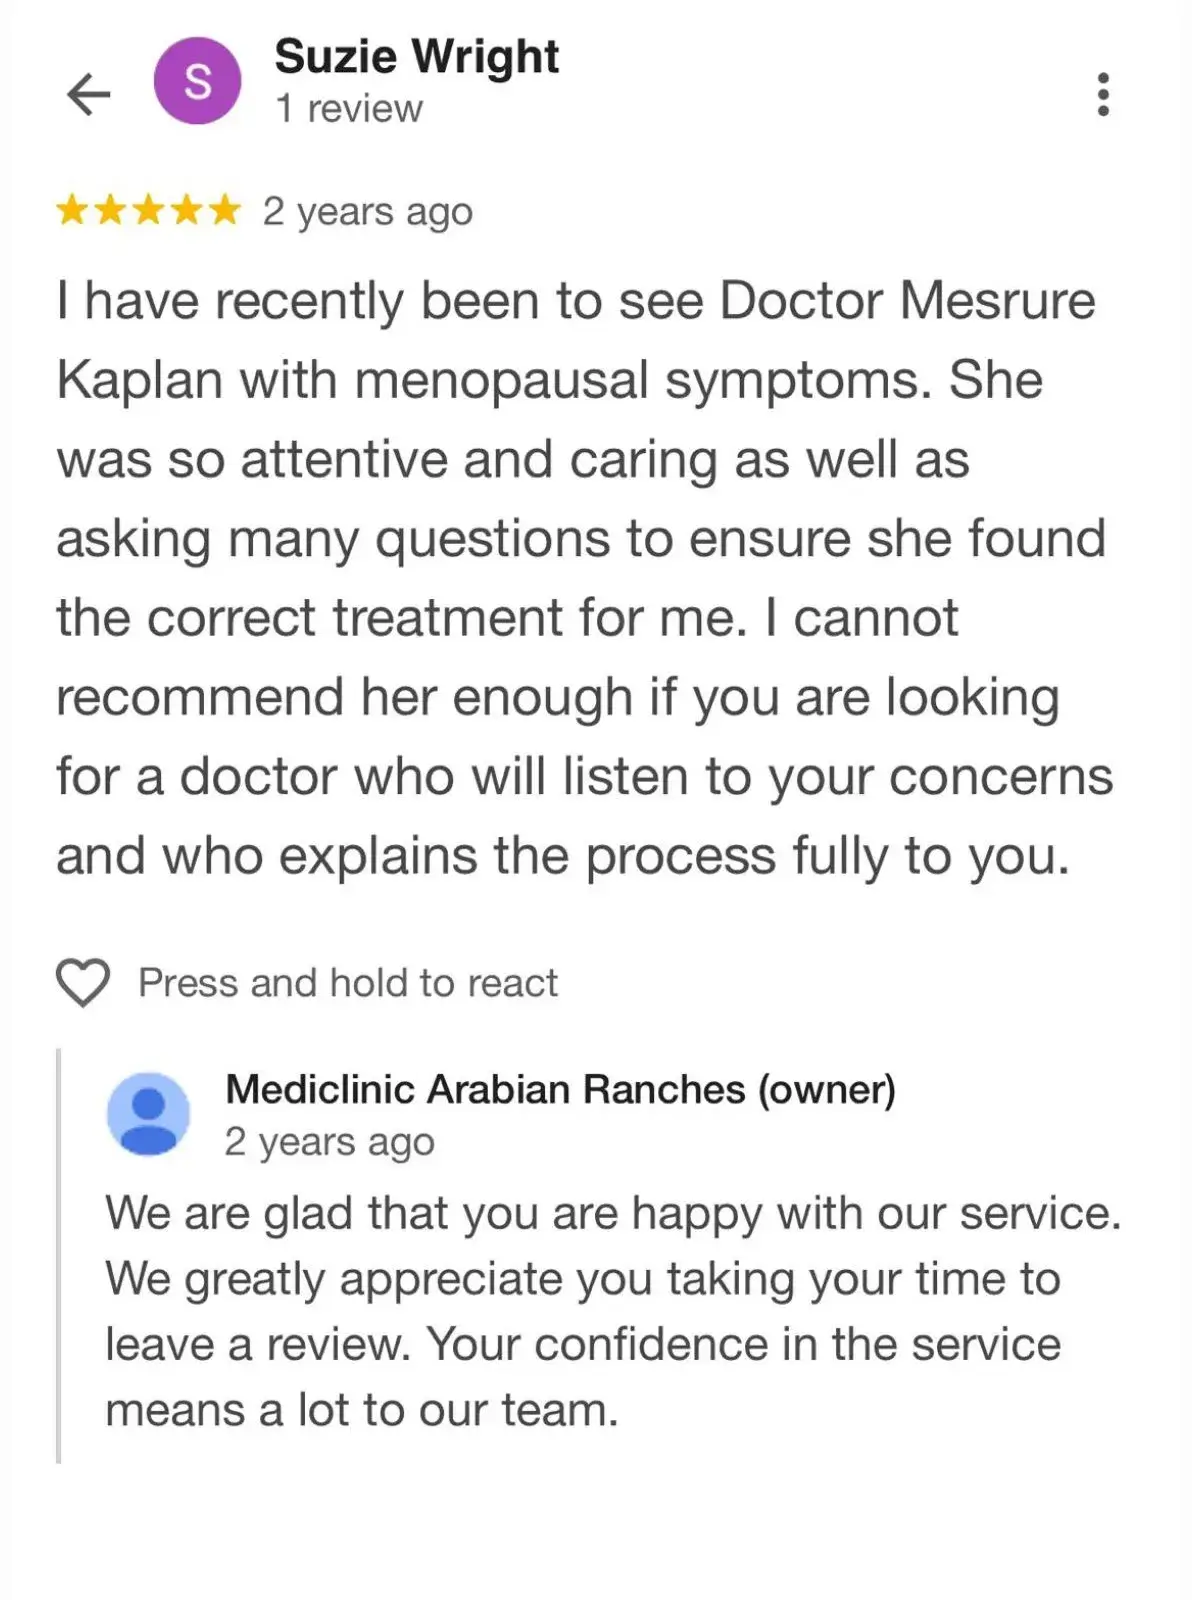Click the second yellow rating star
Screen dimensions: 1192x1600
click(x=110, y=211)
